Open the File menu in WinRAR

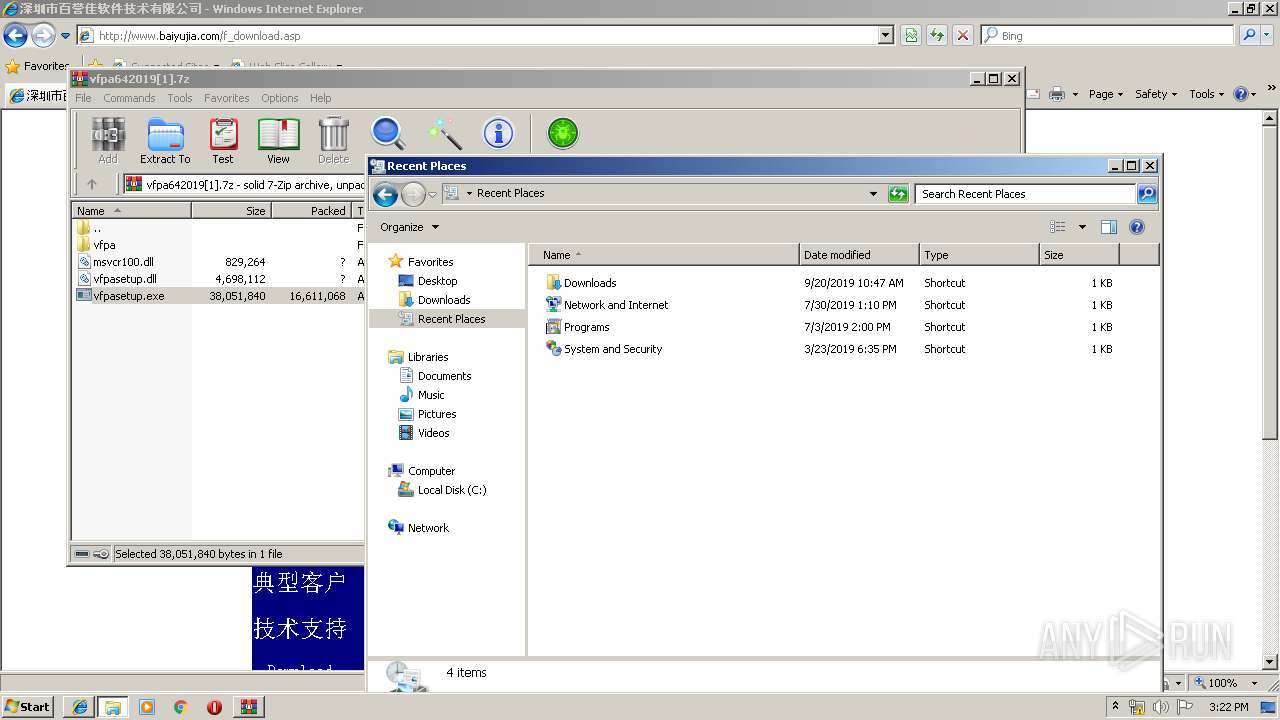pyautogui.click(x=83, y=98)
